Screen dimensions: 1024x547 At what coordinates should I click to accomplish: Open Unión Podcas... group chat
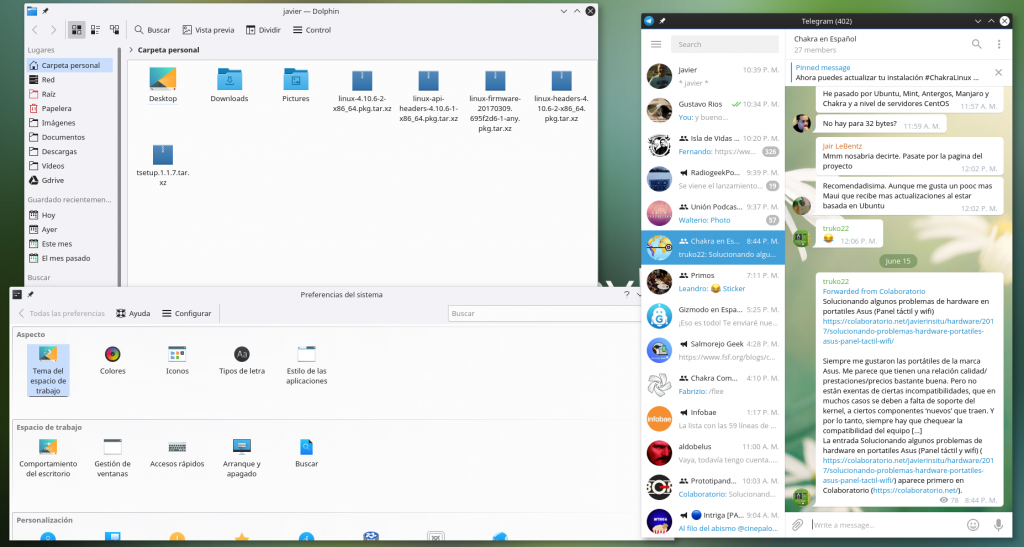tap(713, 213)
